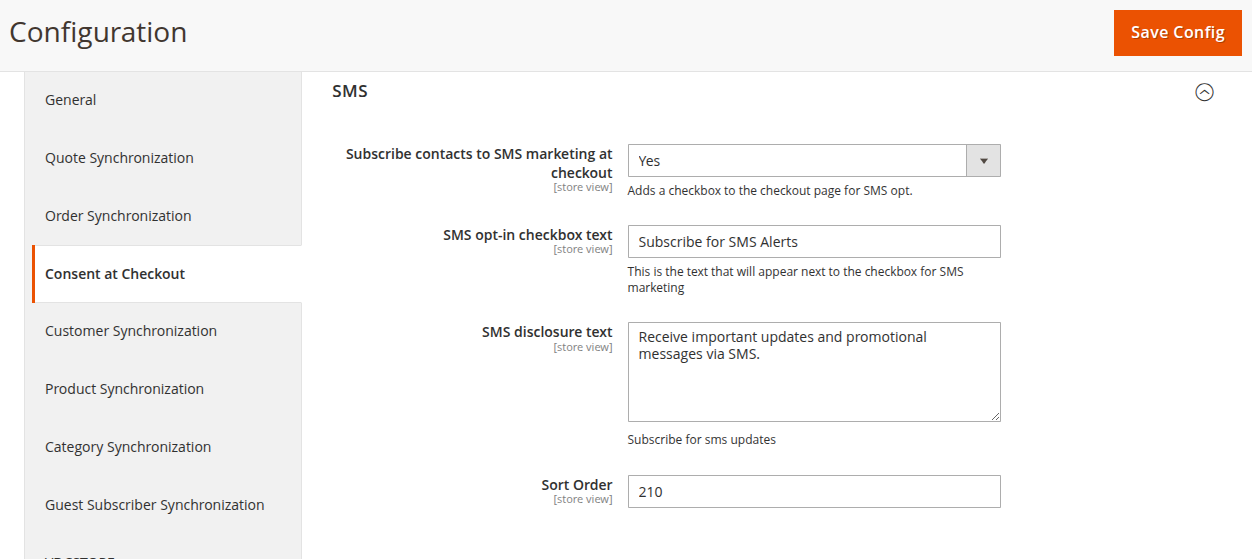Click the SMS disclosure text label

coord(546,333)
